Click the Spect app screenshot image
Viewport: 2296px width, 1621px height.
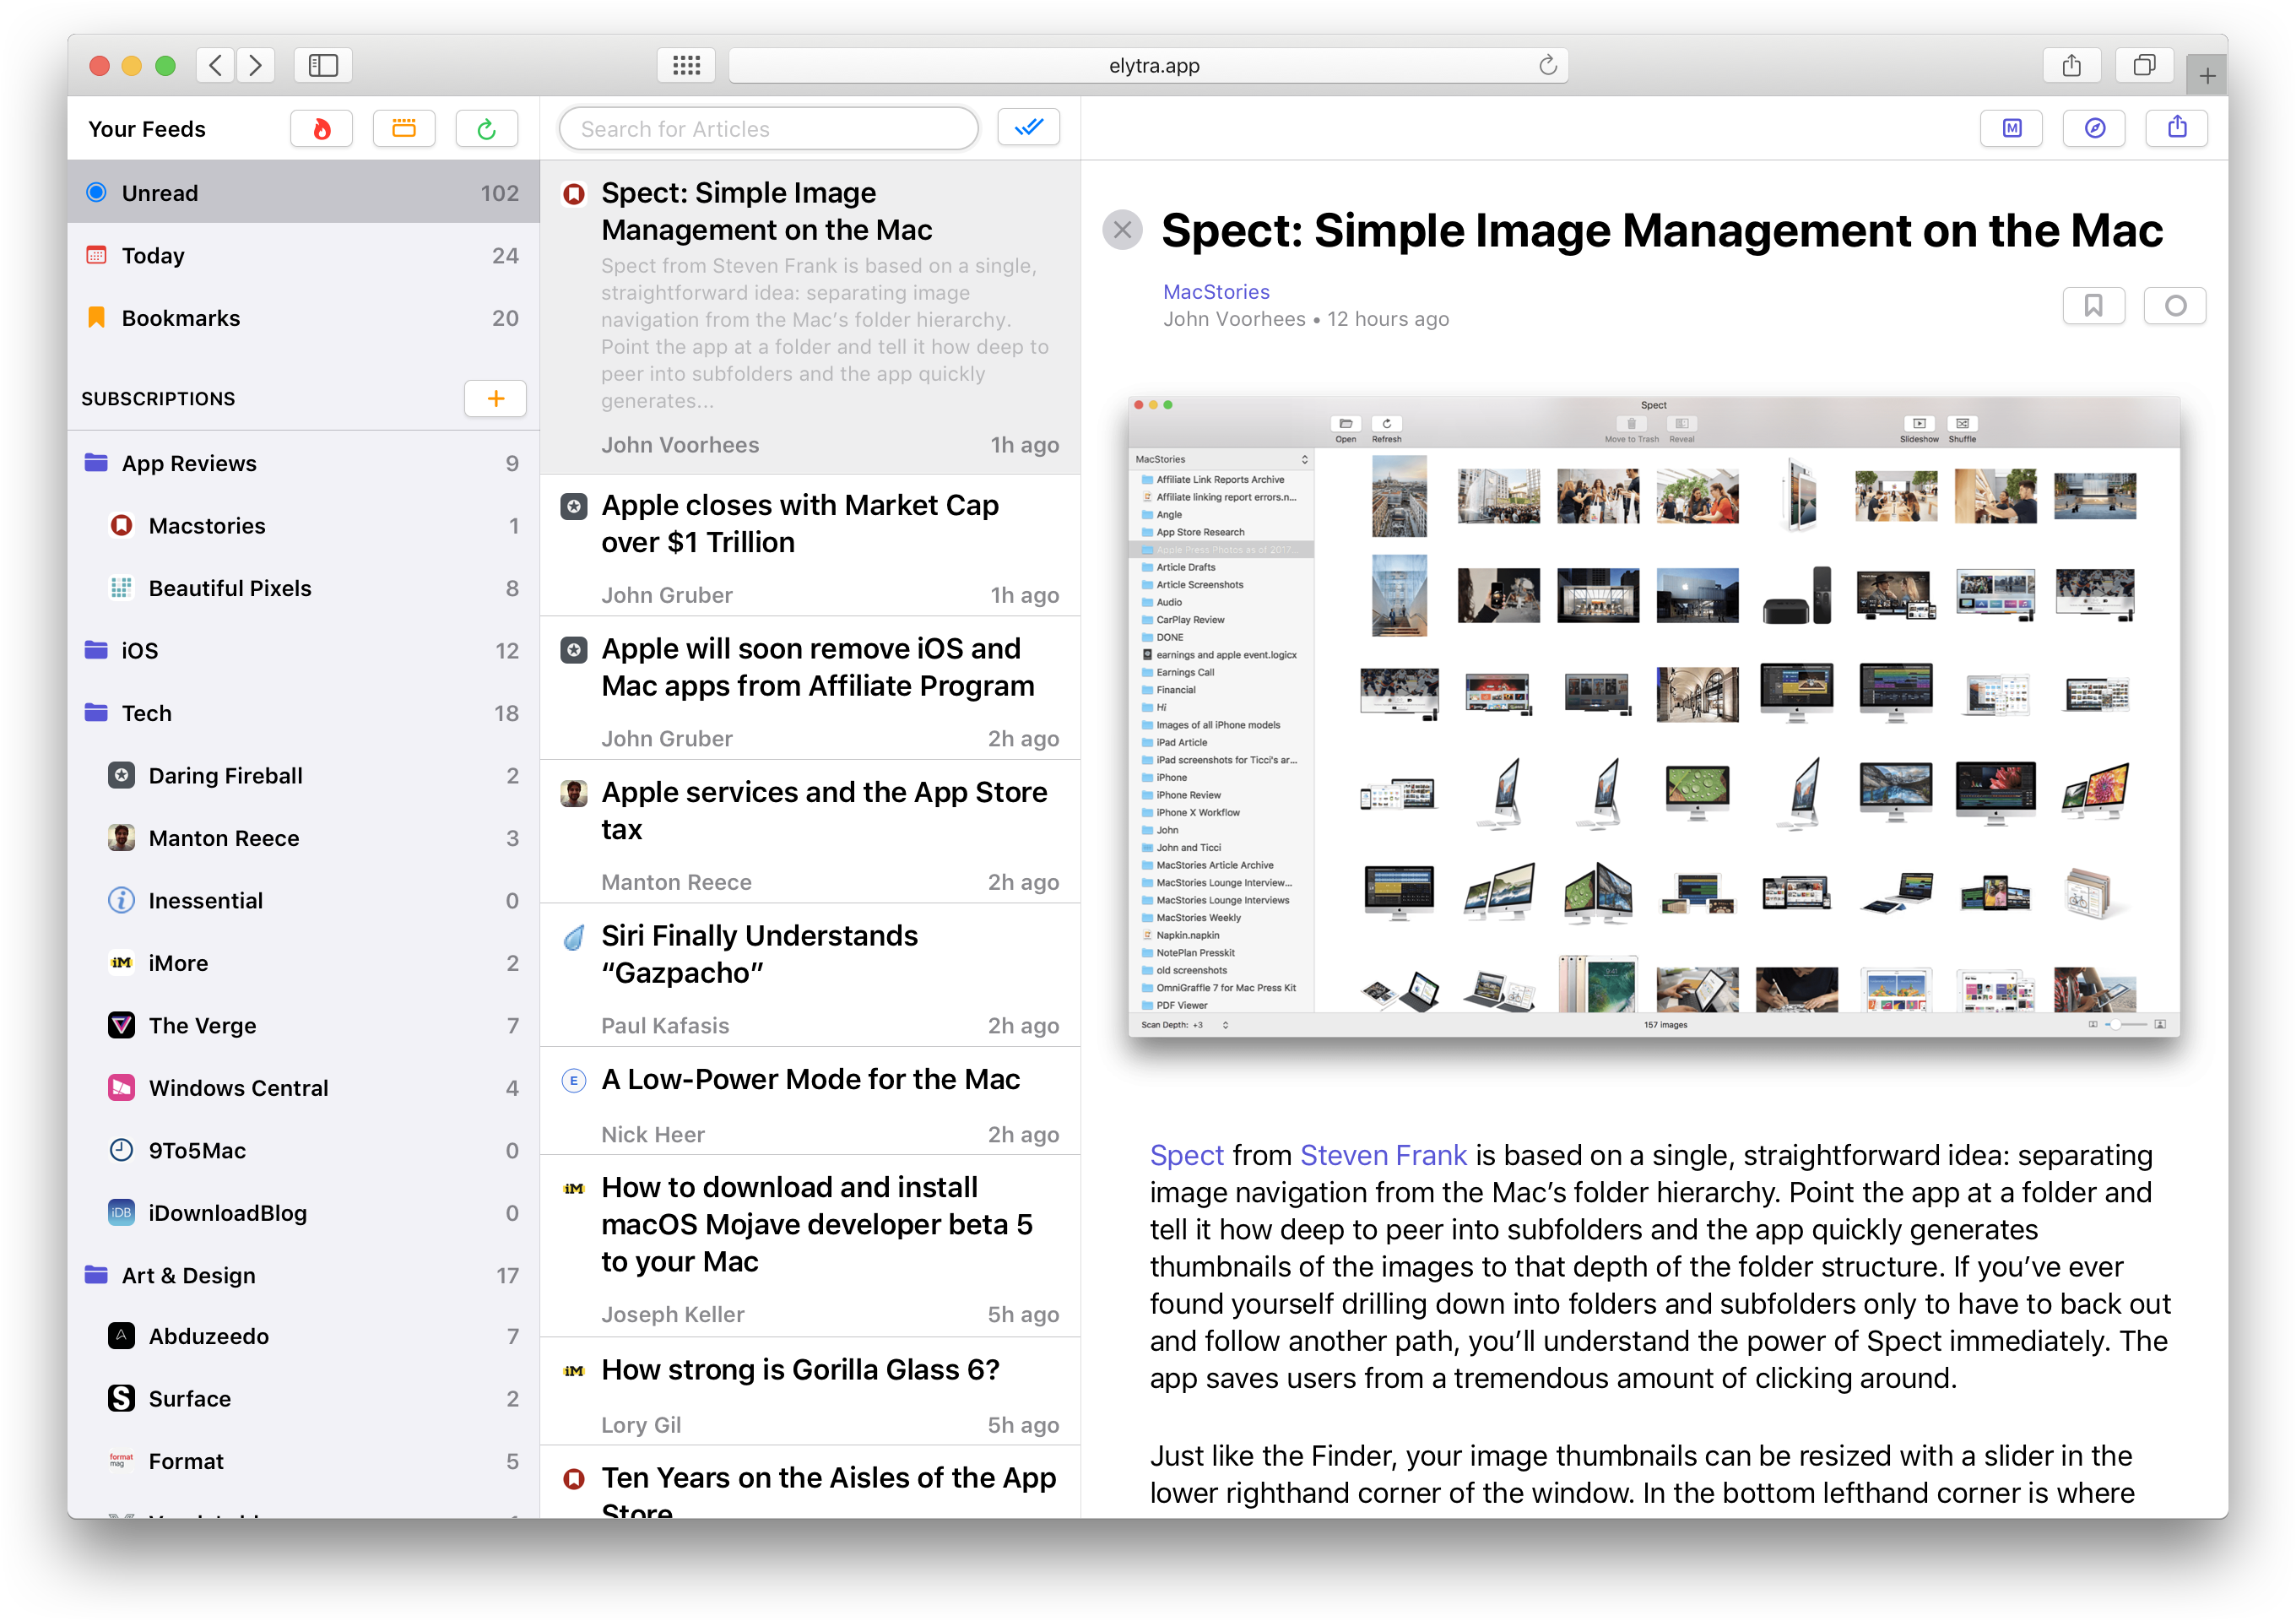[x=1653, y=716]
